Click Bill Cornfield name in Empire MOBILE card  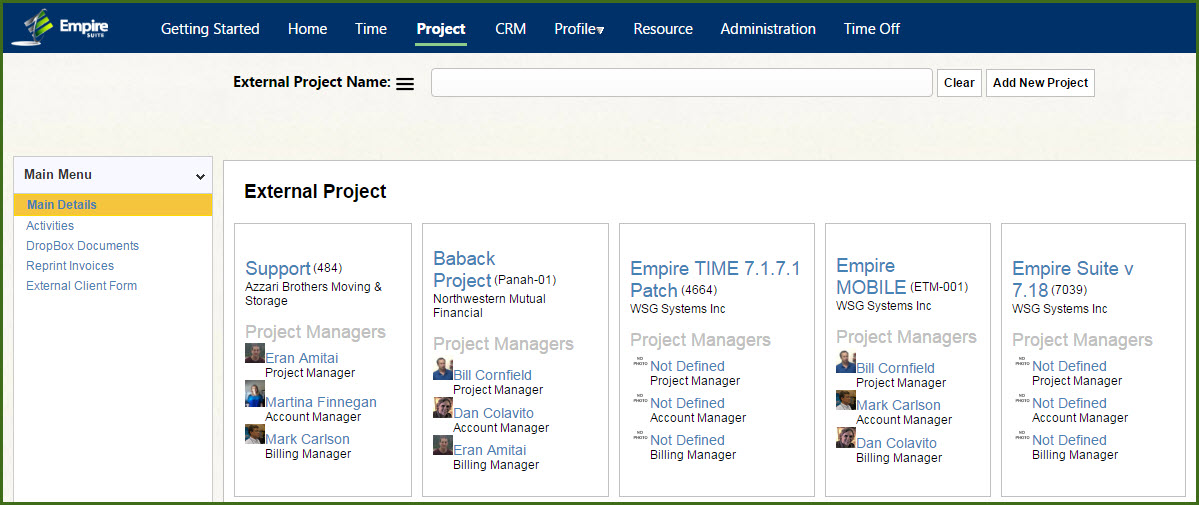pyautogui.click(x=895, y=368)
